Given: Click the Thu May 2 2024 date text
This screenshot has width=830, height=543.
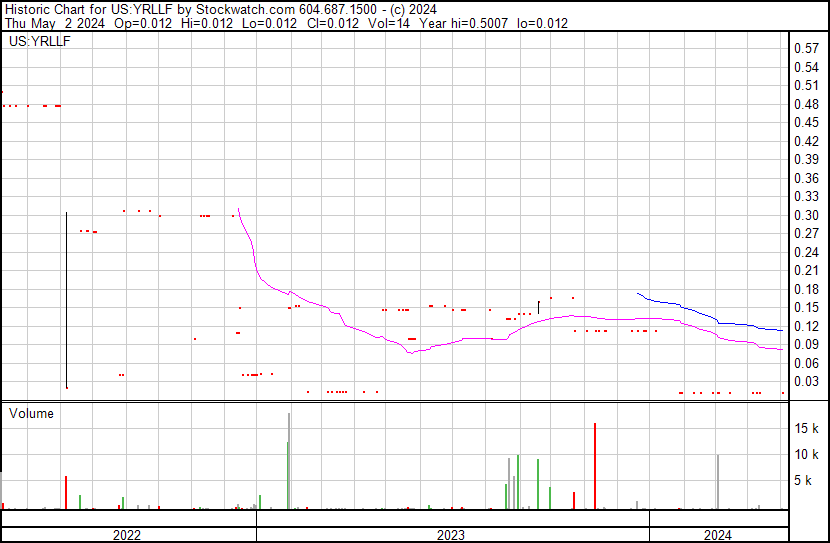Looking at the screenshot, I should click(x=55, y=23).
